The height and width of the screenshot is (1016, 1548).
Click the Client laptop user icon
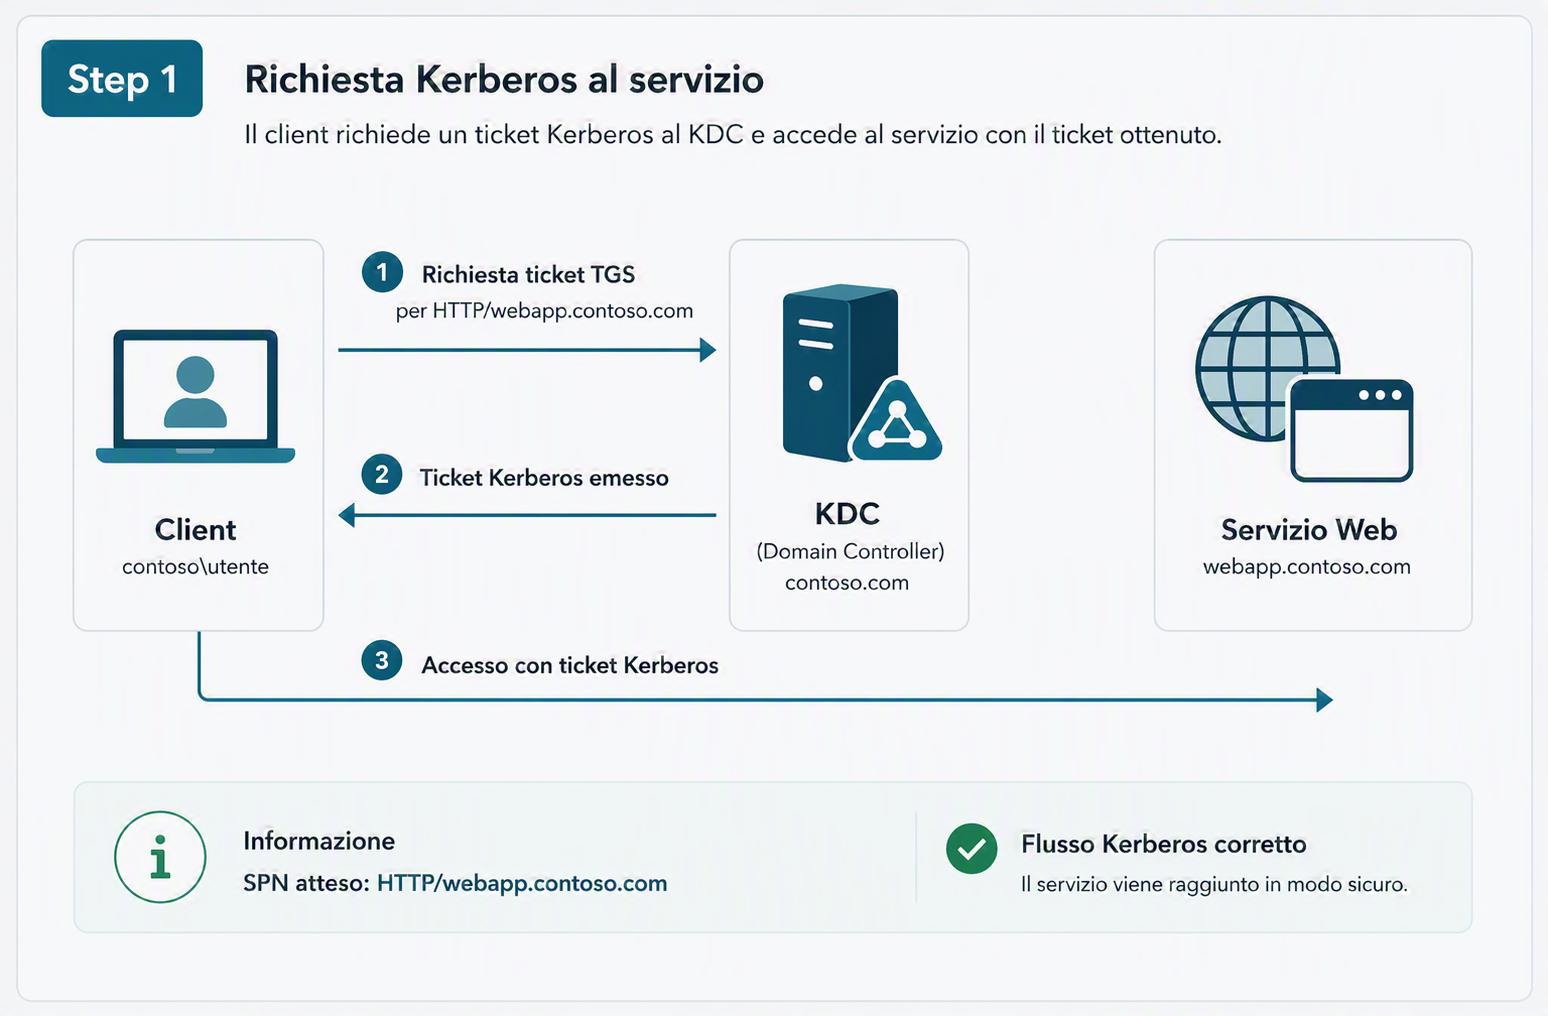[195, 396]
